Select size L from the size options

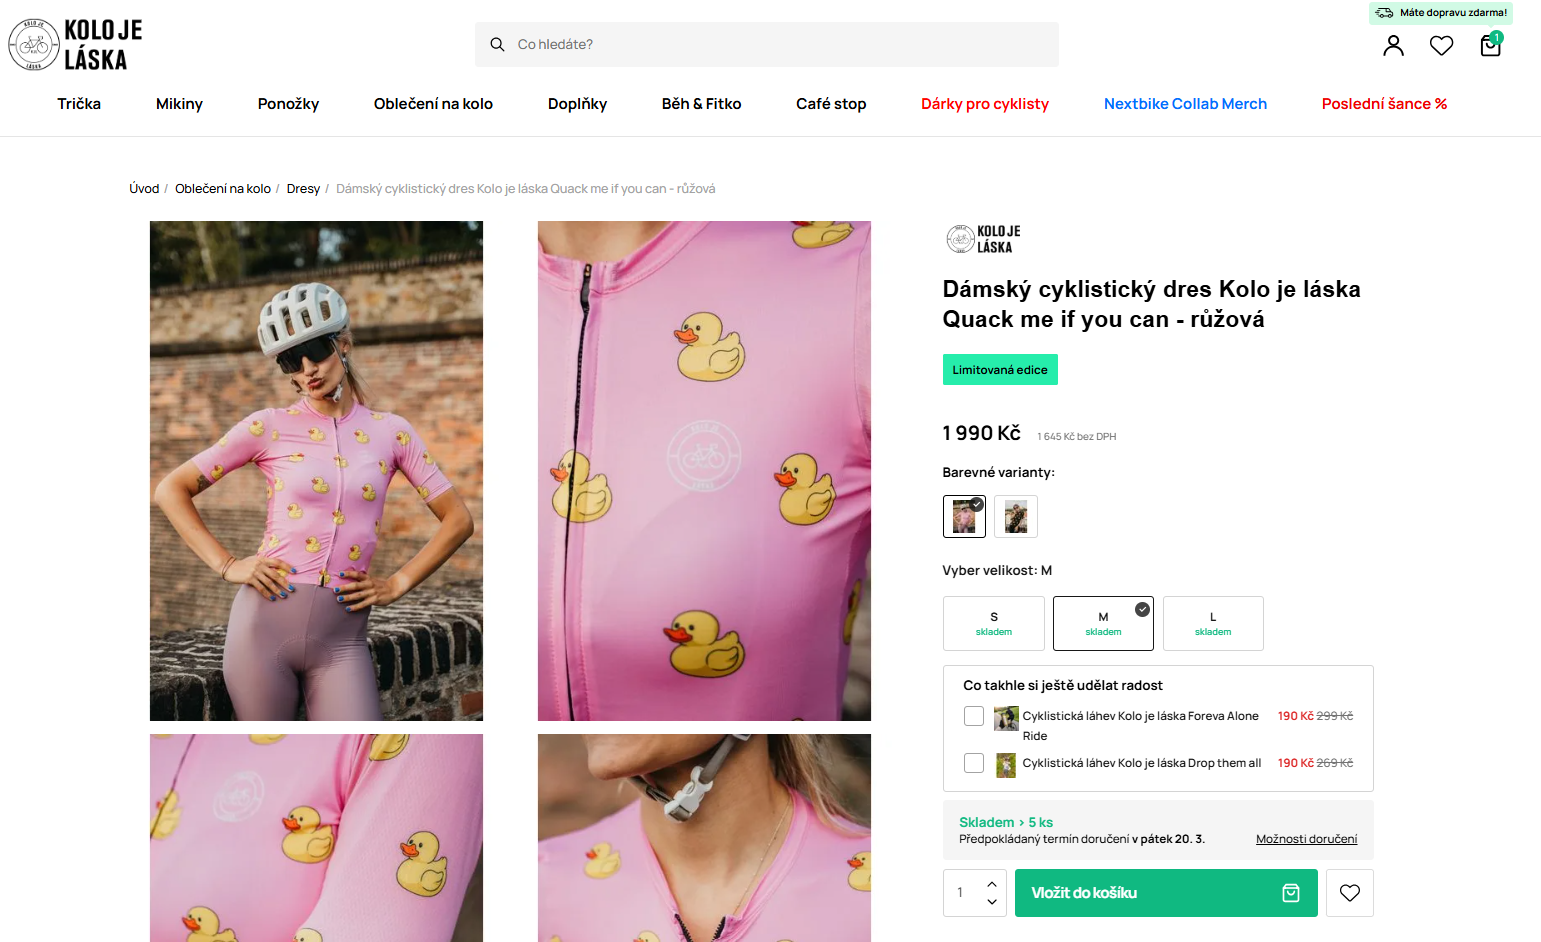[x=1213, y=623]
